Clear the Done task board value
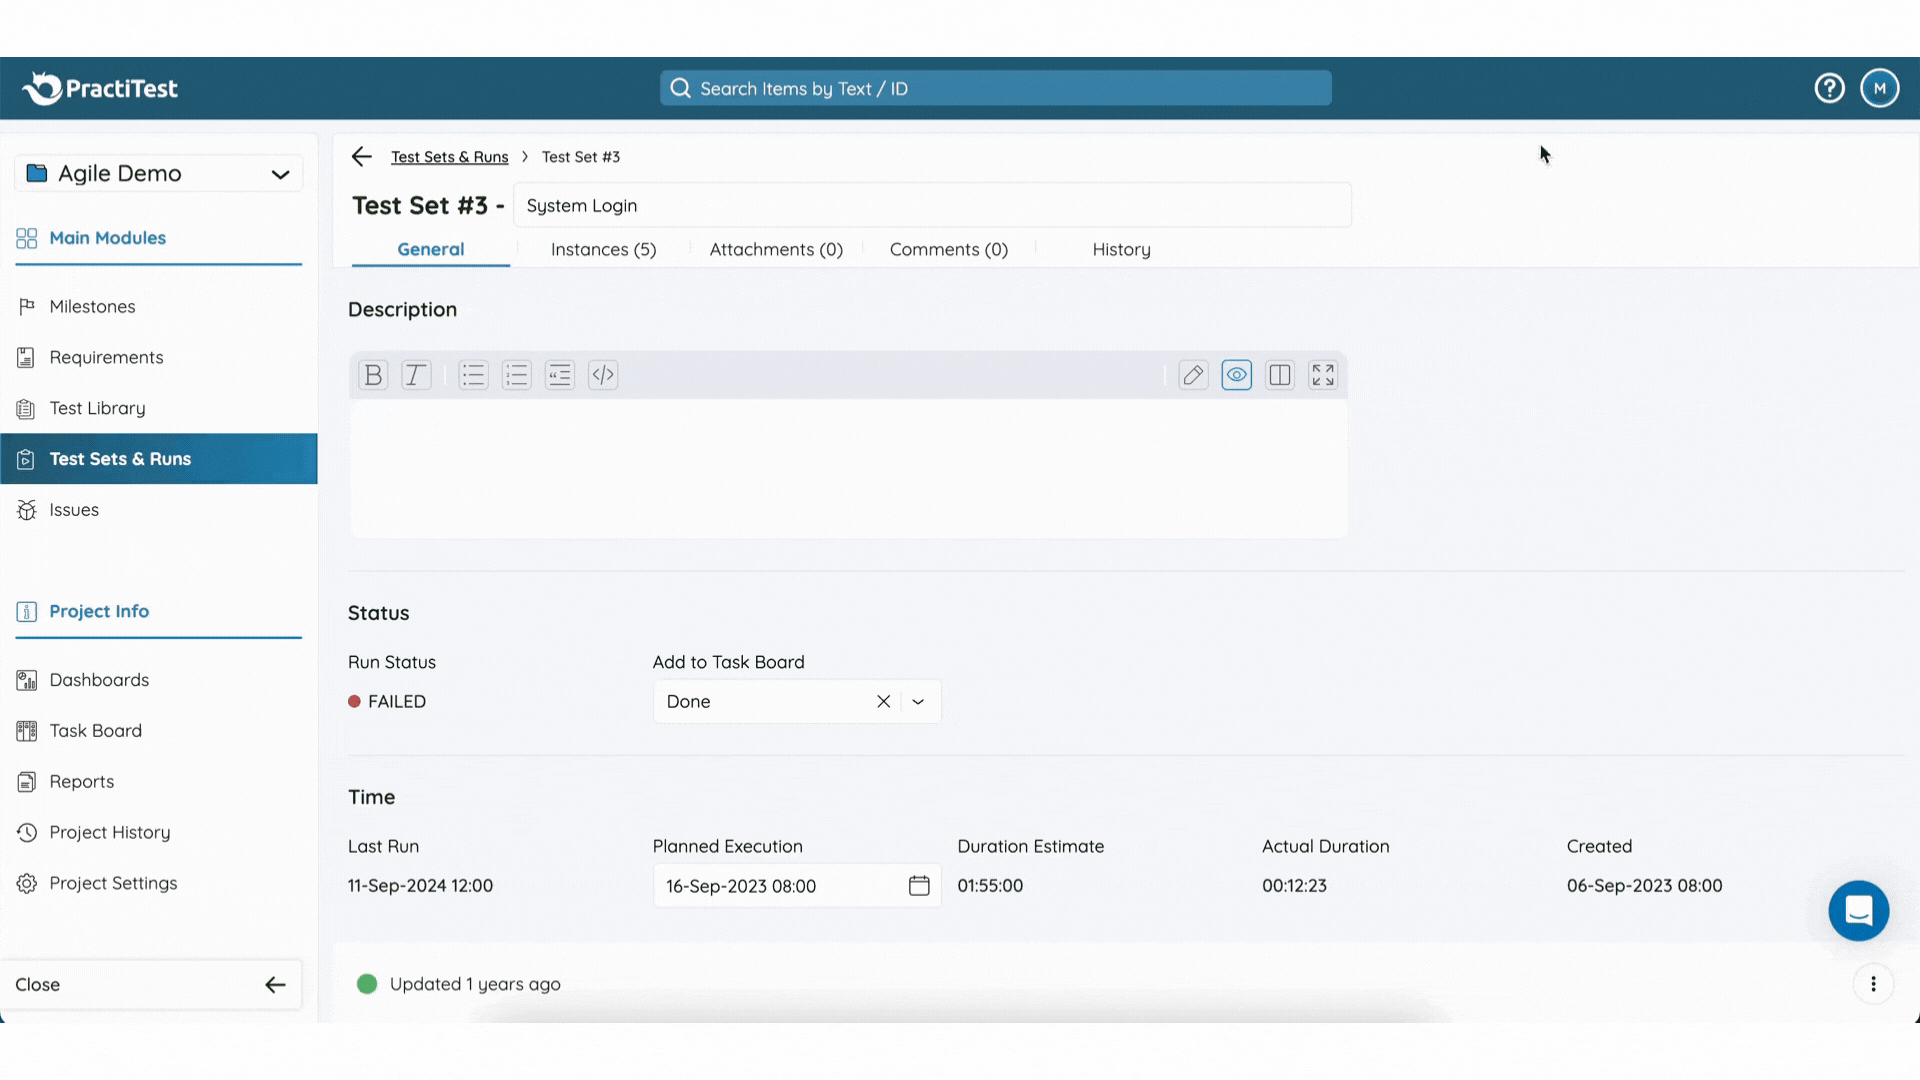The height and width of the screenshot is (1080, 1920). point(883,701)
